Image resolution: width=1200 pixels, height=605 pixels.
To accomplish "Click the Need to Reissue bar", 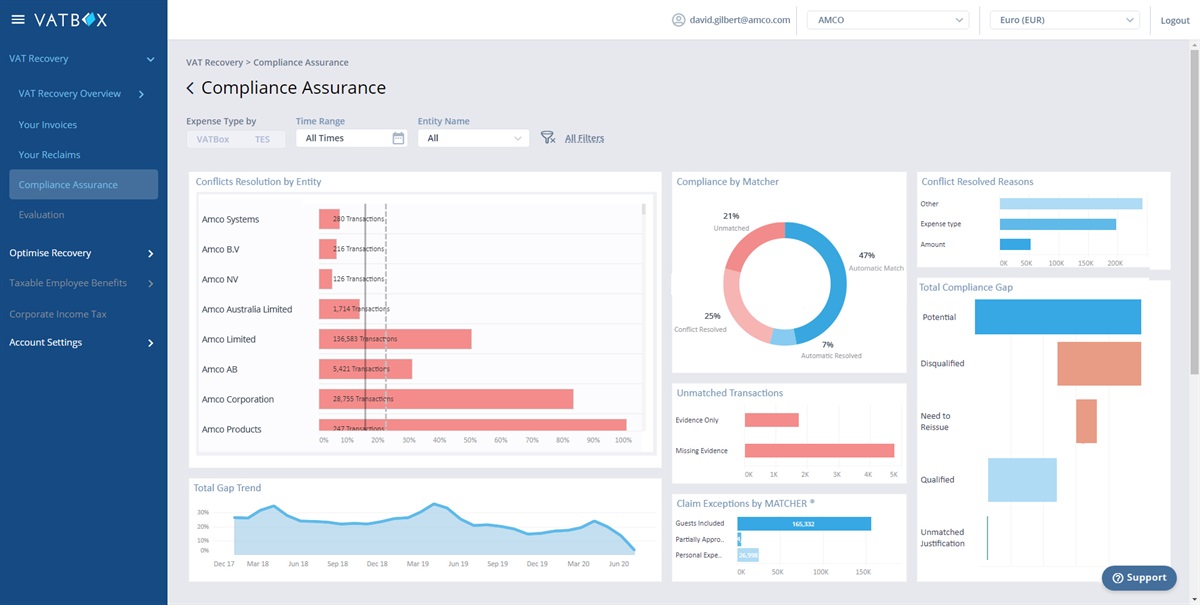I will pos(1086,421).
